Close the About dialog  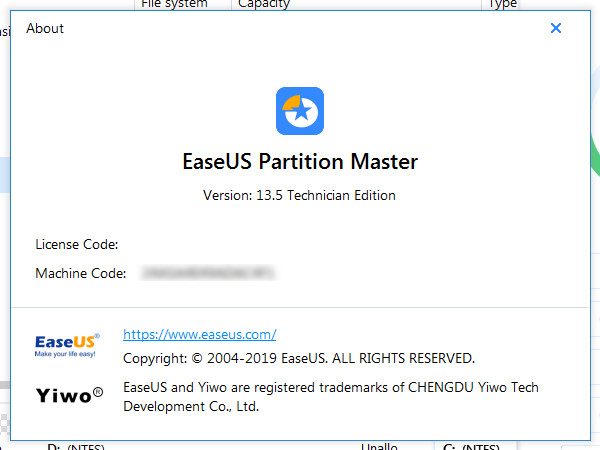(556, 29)
